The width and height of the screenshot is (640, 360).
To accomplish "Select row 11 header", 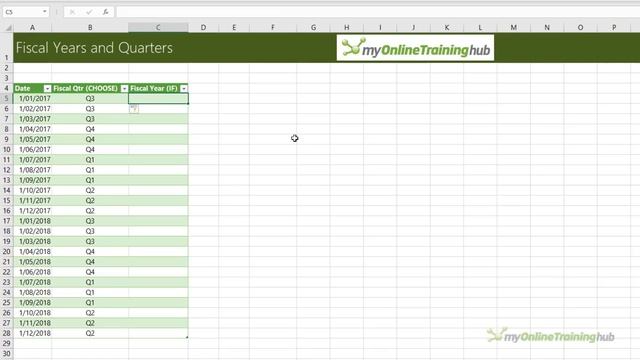I will [7, 160].
